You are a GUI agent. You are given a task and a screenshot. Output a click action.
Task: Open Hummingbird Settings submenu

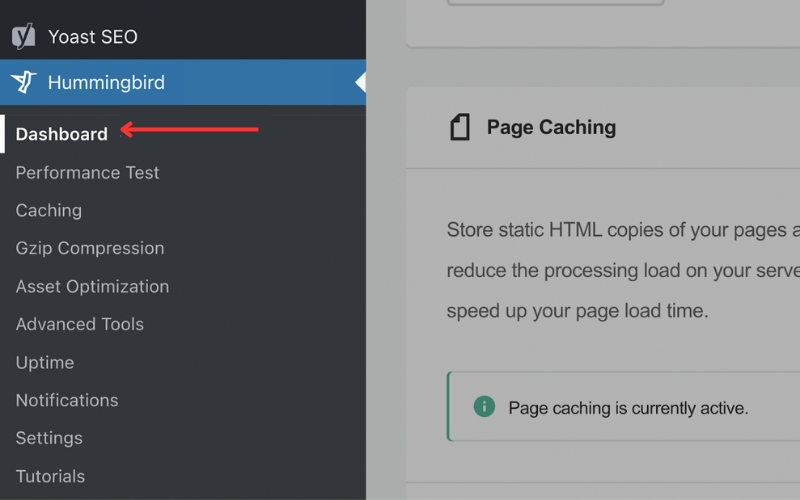point(49,438)
